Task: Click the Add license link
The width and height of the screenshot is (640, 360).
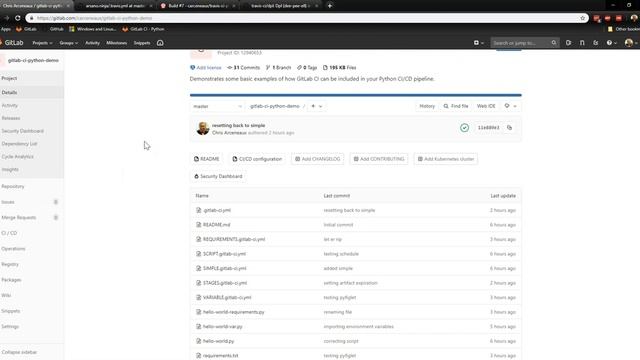Action: coord(206,68)
